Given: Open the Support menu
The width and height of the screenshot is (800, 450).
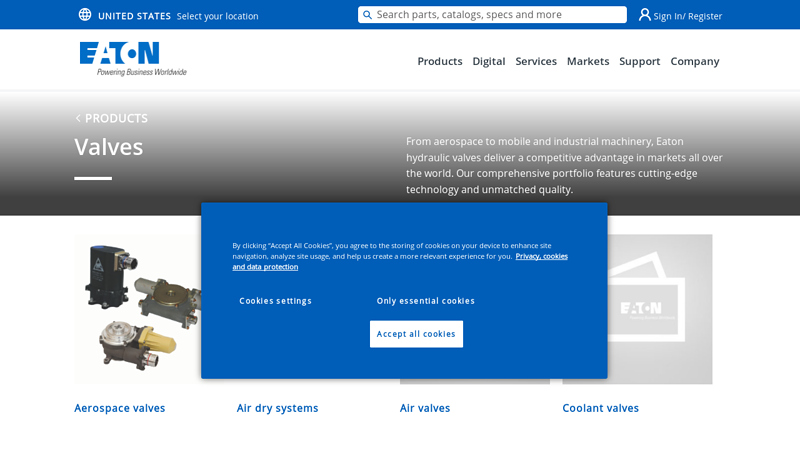Looking at the screenshot, I should point(639,61).
